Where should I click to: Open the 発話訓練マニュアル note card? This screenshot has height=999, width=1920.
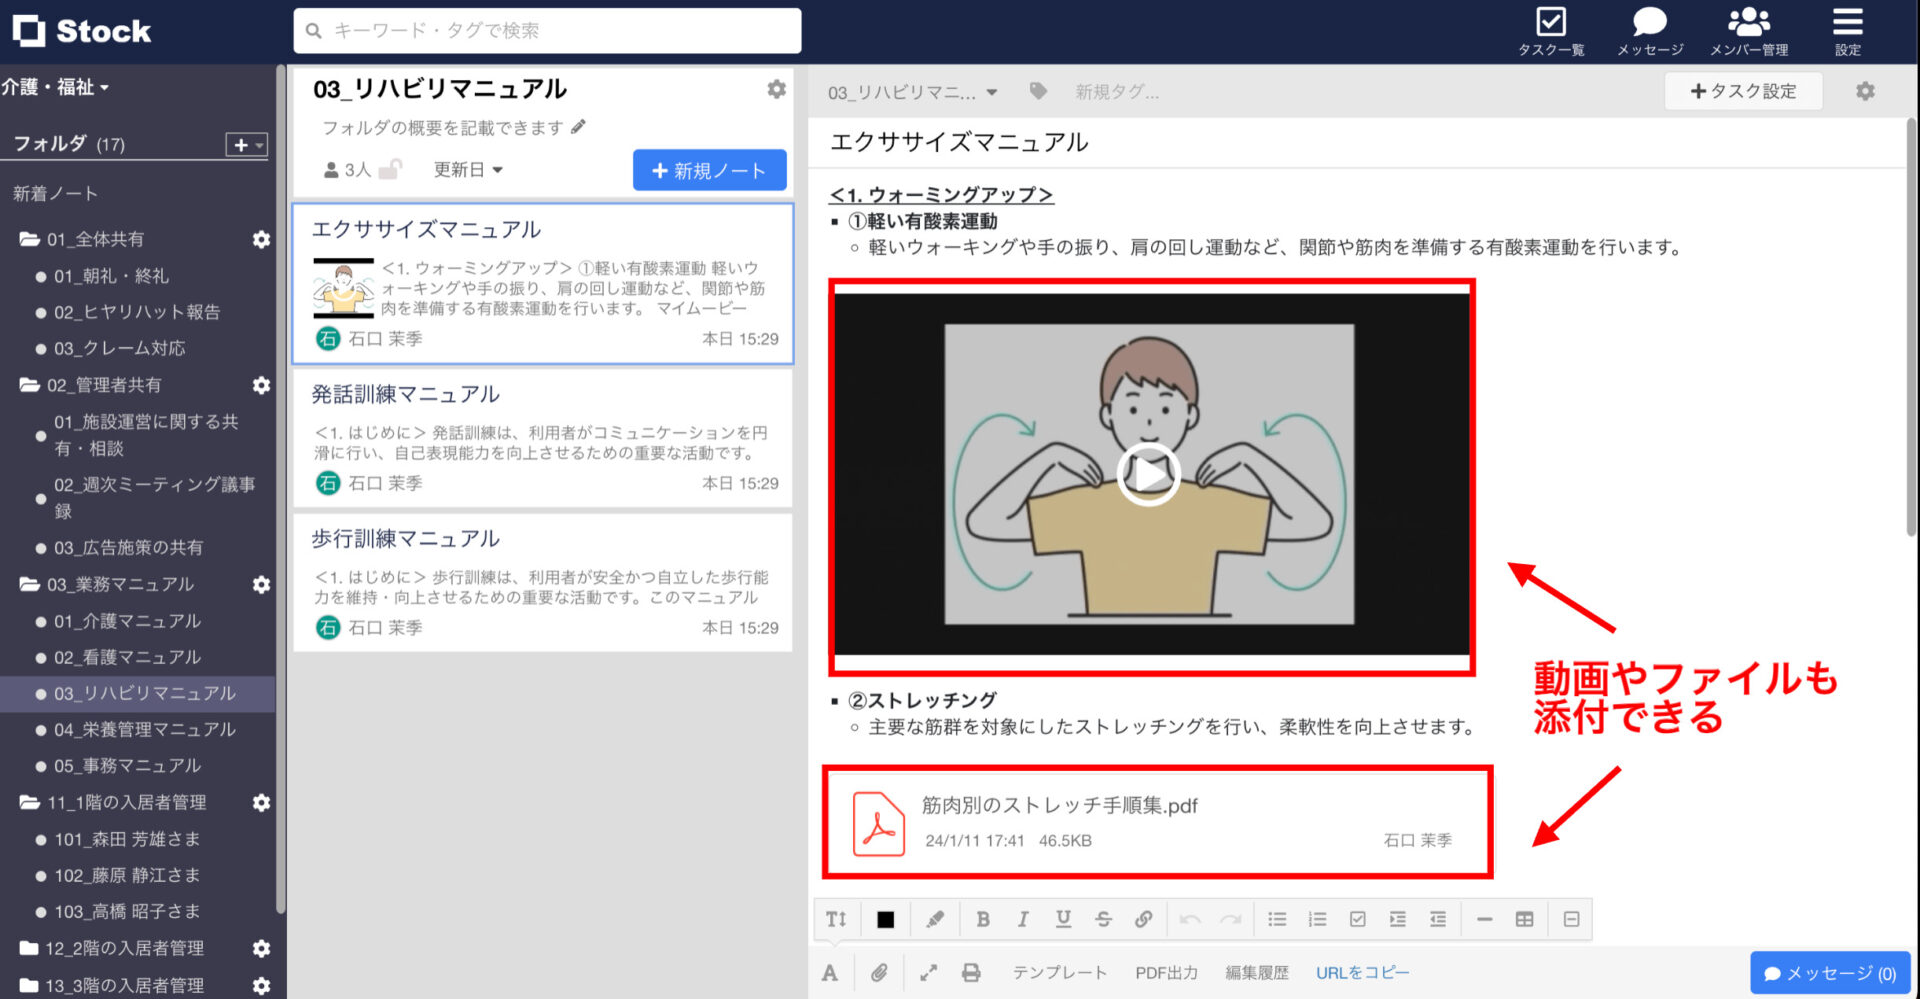(543, 438)
